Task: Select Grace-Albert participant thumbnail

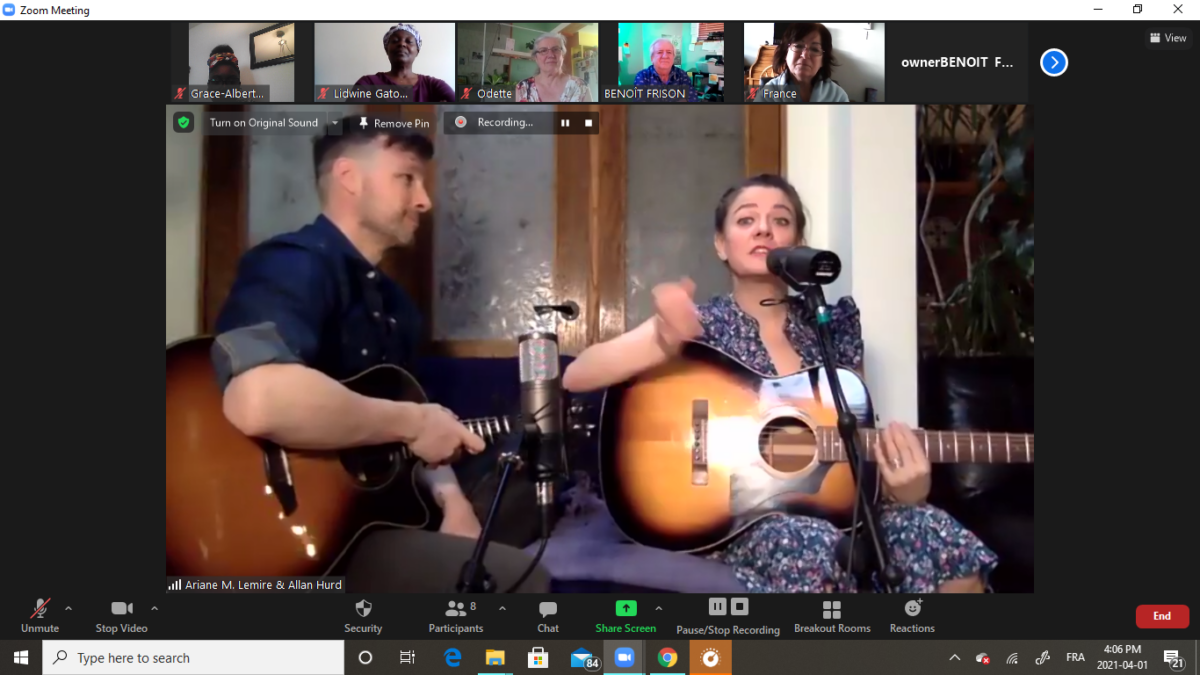Action: 241,62
